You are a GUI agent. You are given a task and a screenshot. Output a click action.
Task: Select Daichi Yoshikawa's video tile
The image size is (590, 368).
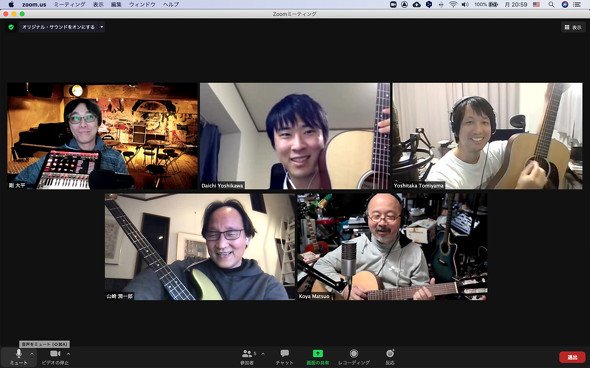[295, 136]
